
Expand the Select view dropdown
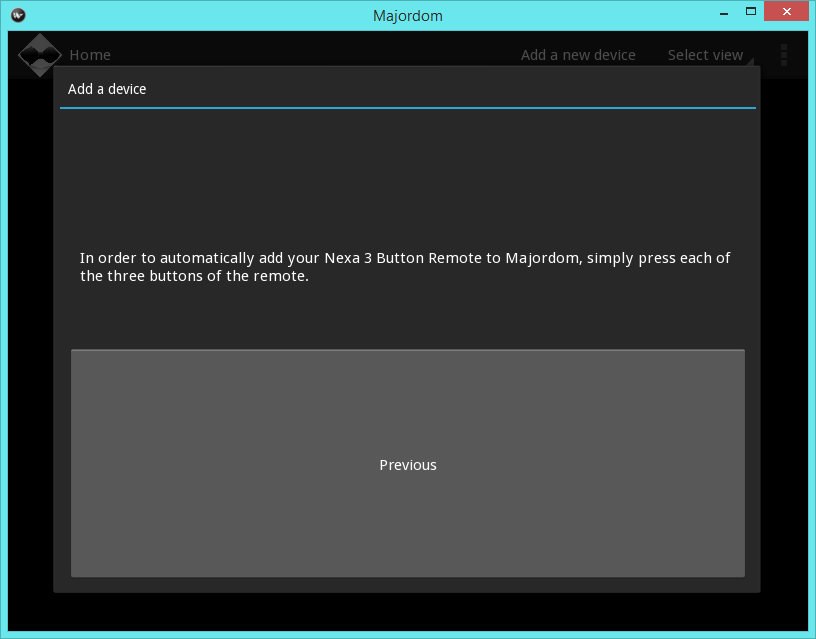point(706,55)
